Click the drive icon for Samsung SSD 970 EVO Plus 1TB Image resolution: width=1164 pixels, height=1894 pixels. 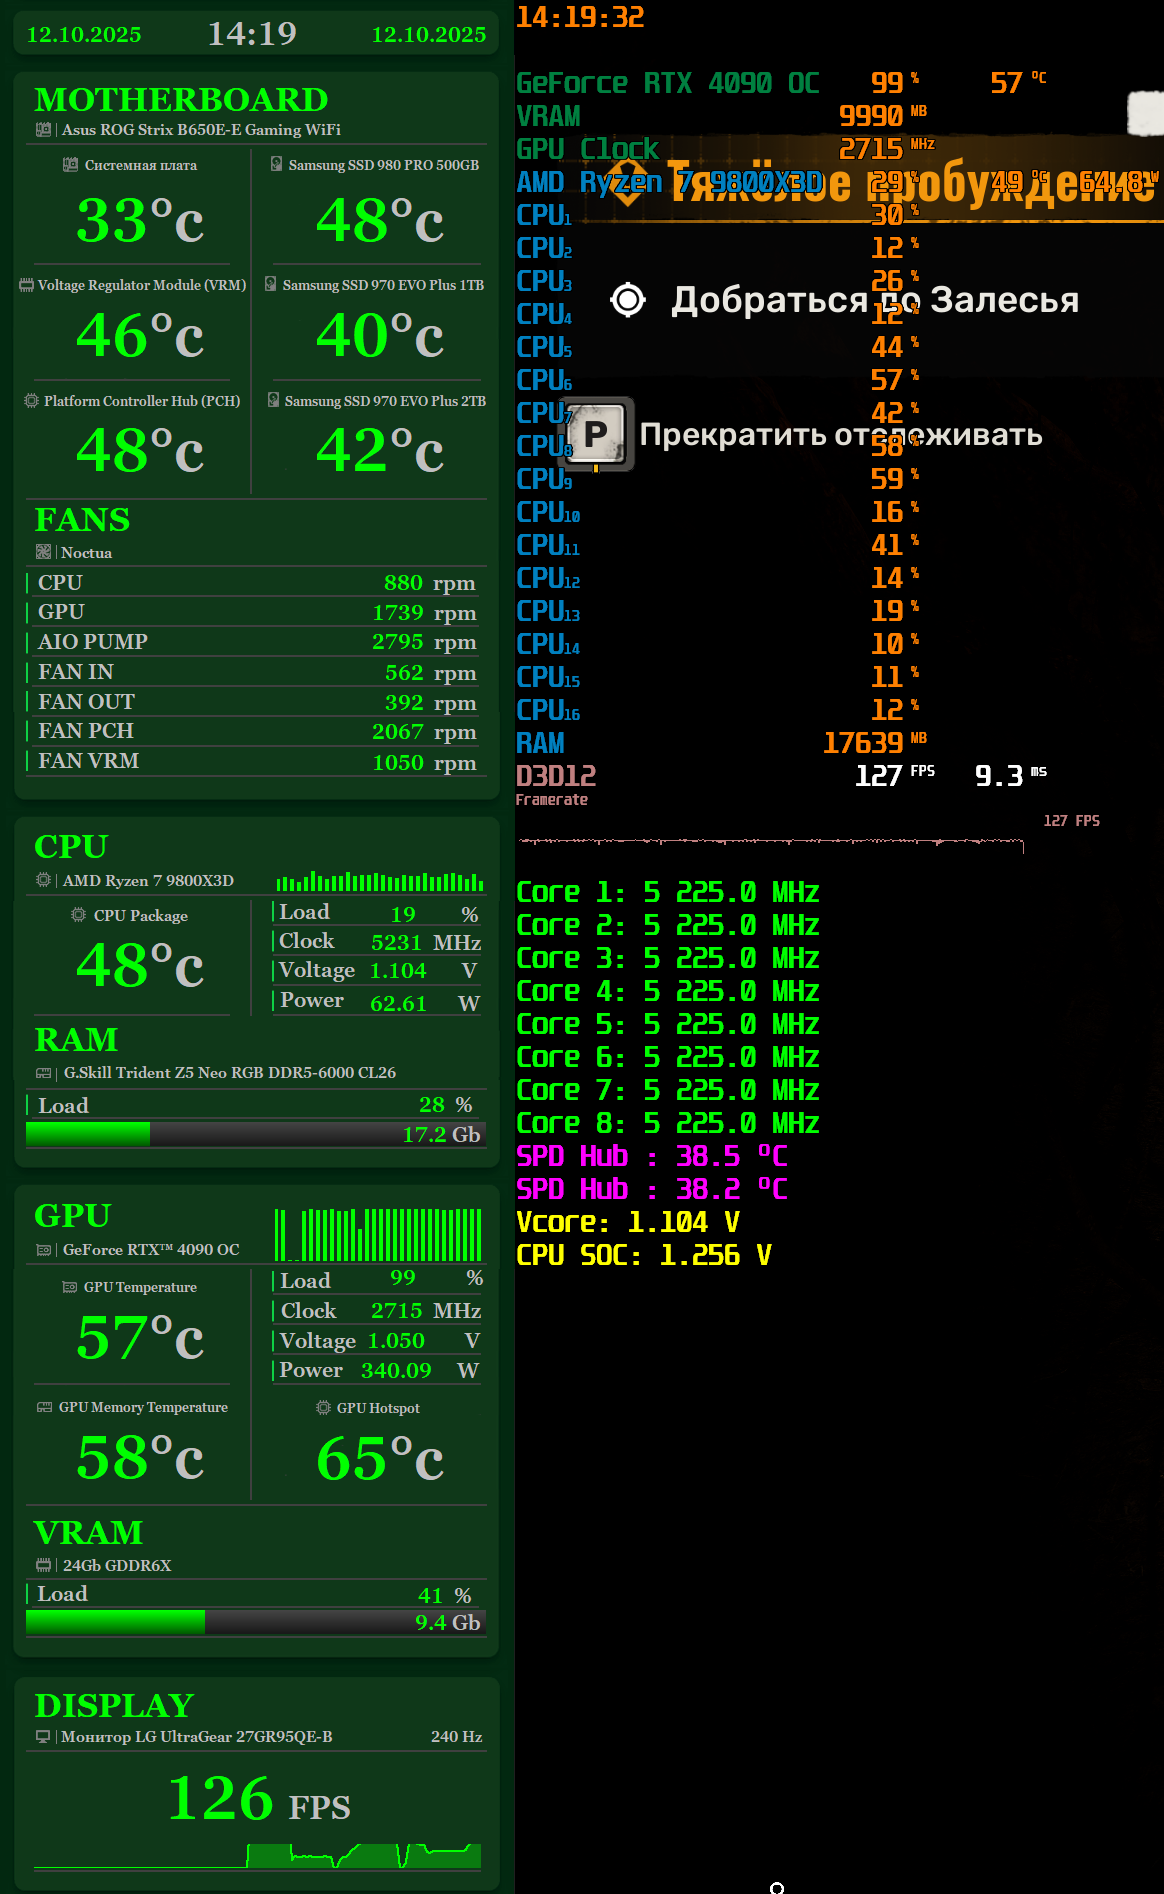pos(270,284)
